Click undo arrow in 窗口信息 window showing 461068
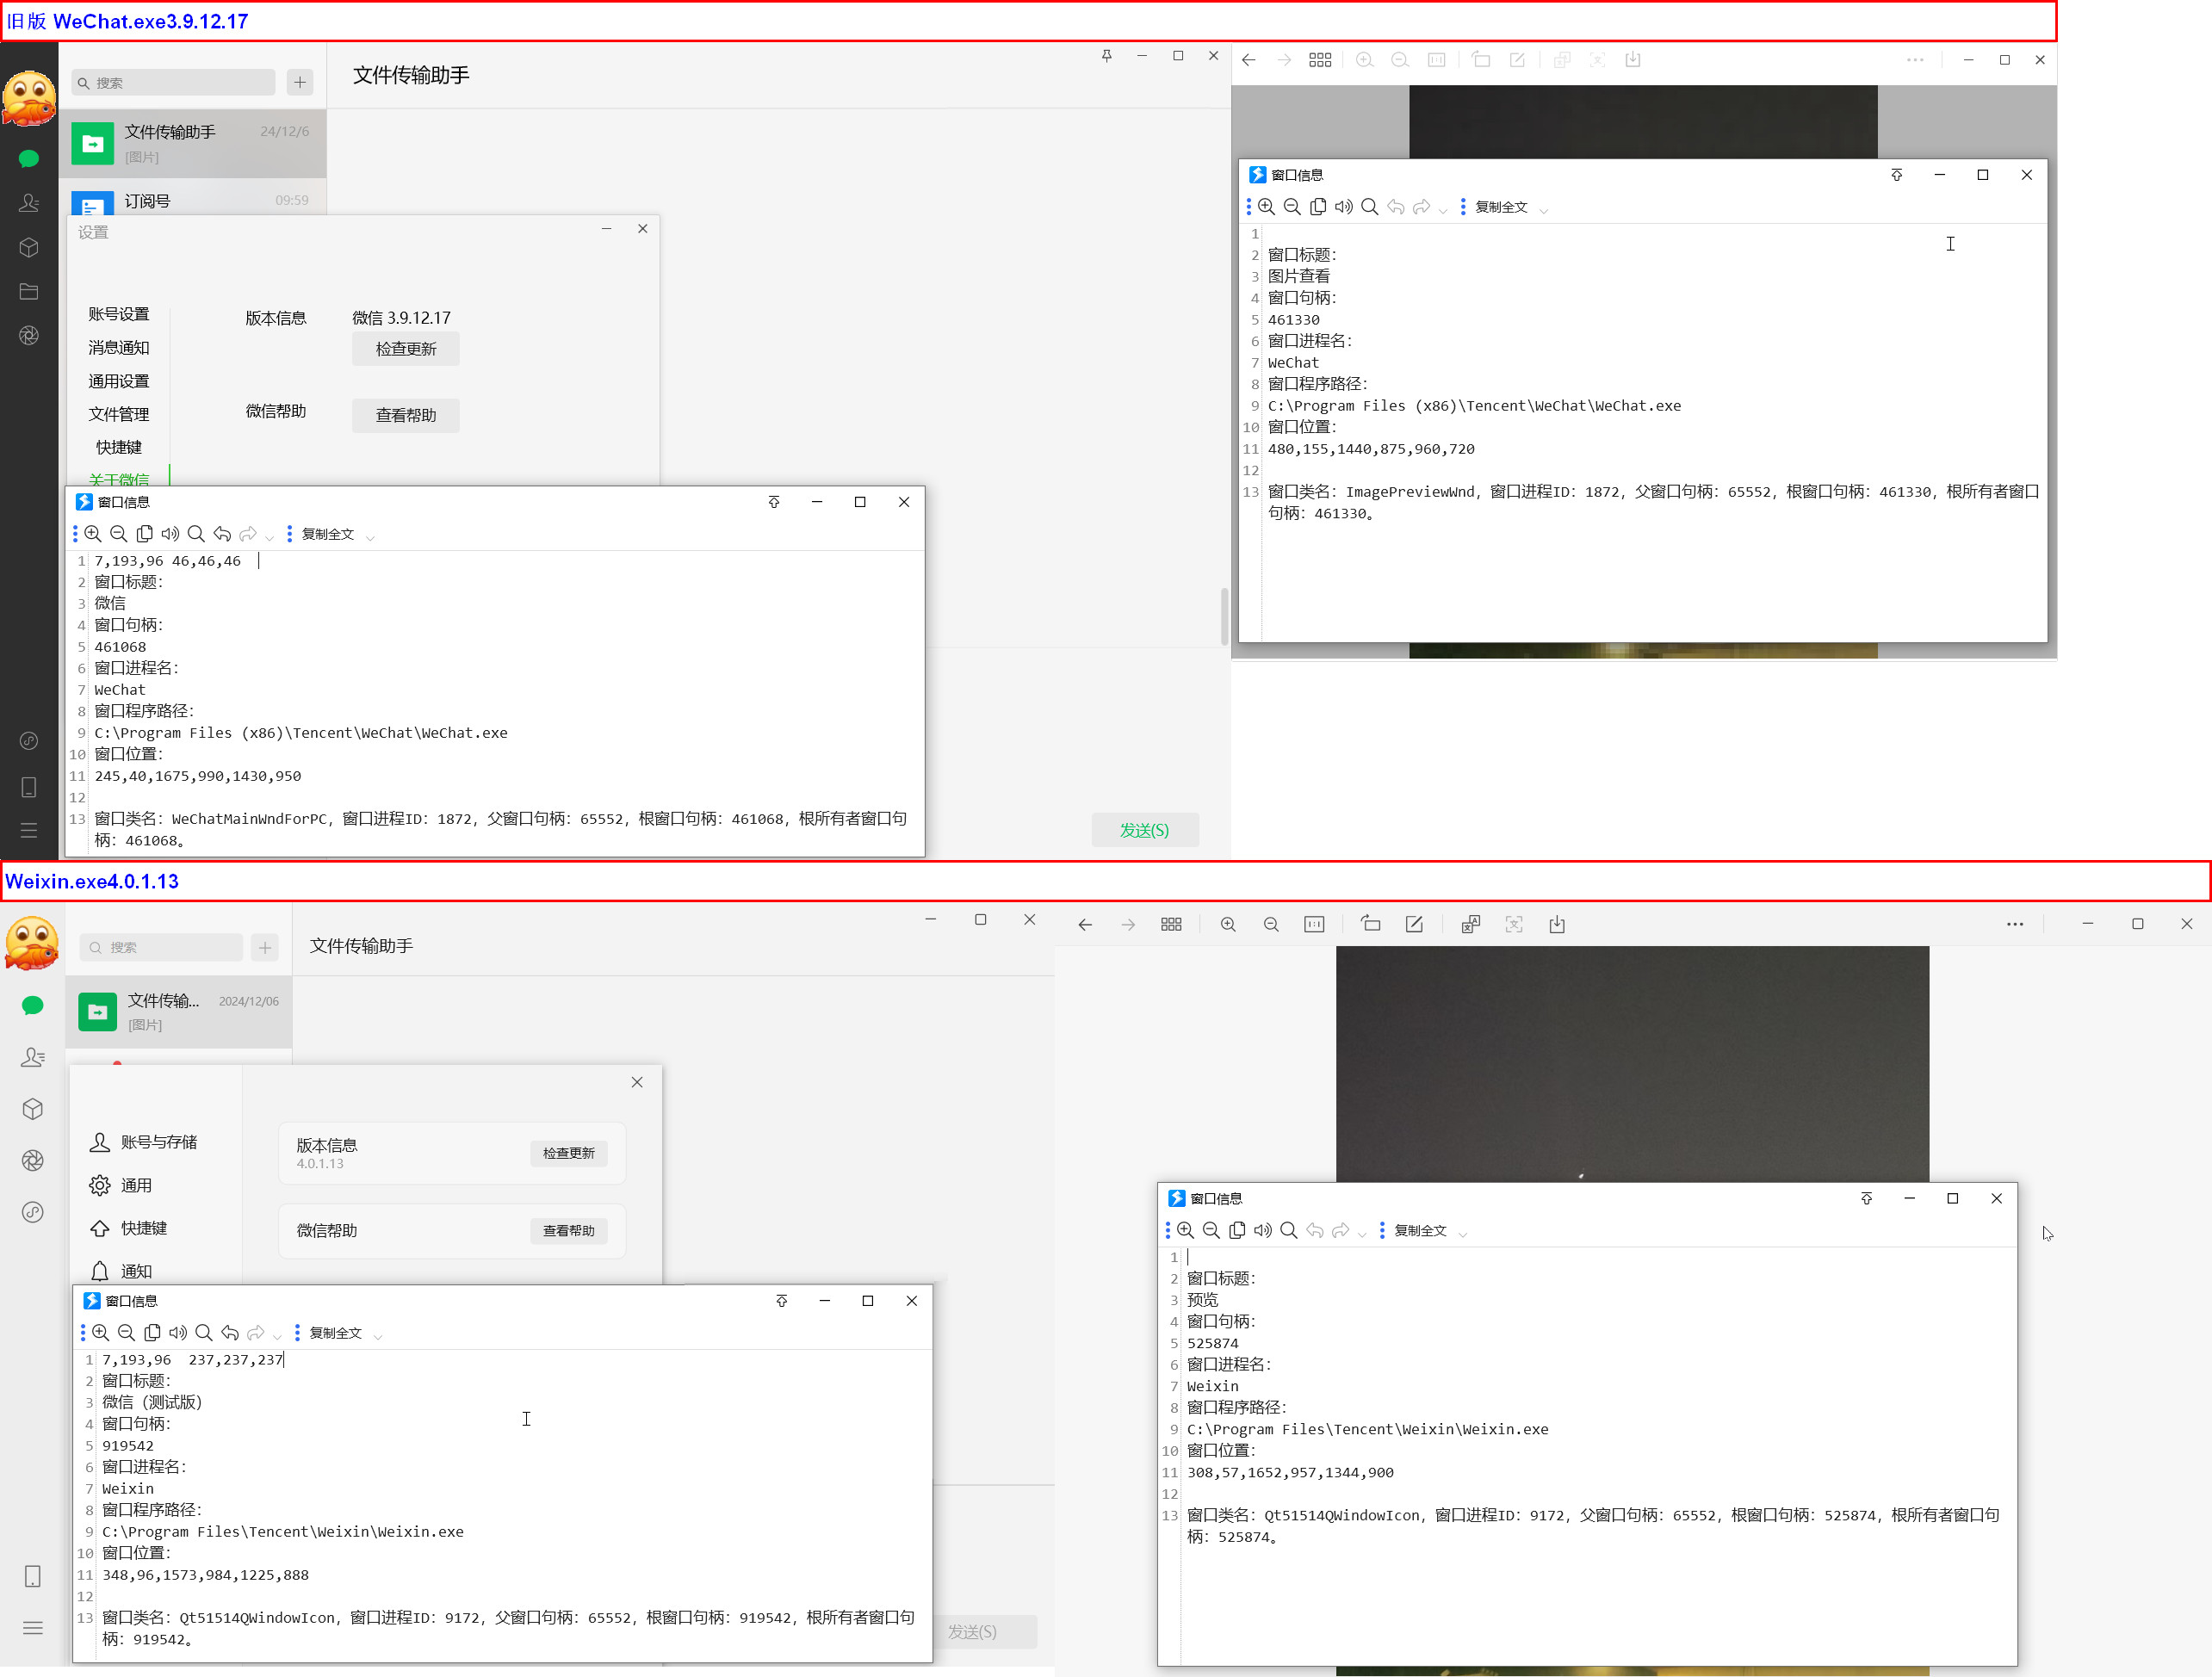The image size is (2212, 1677). coord(222,534)
